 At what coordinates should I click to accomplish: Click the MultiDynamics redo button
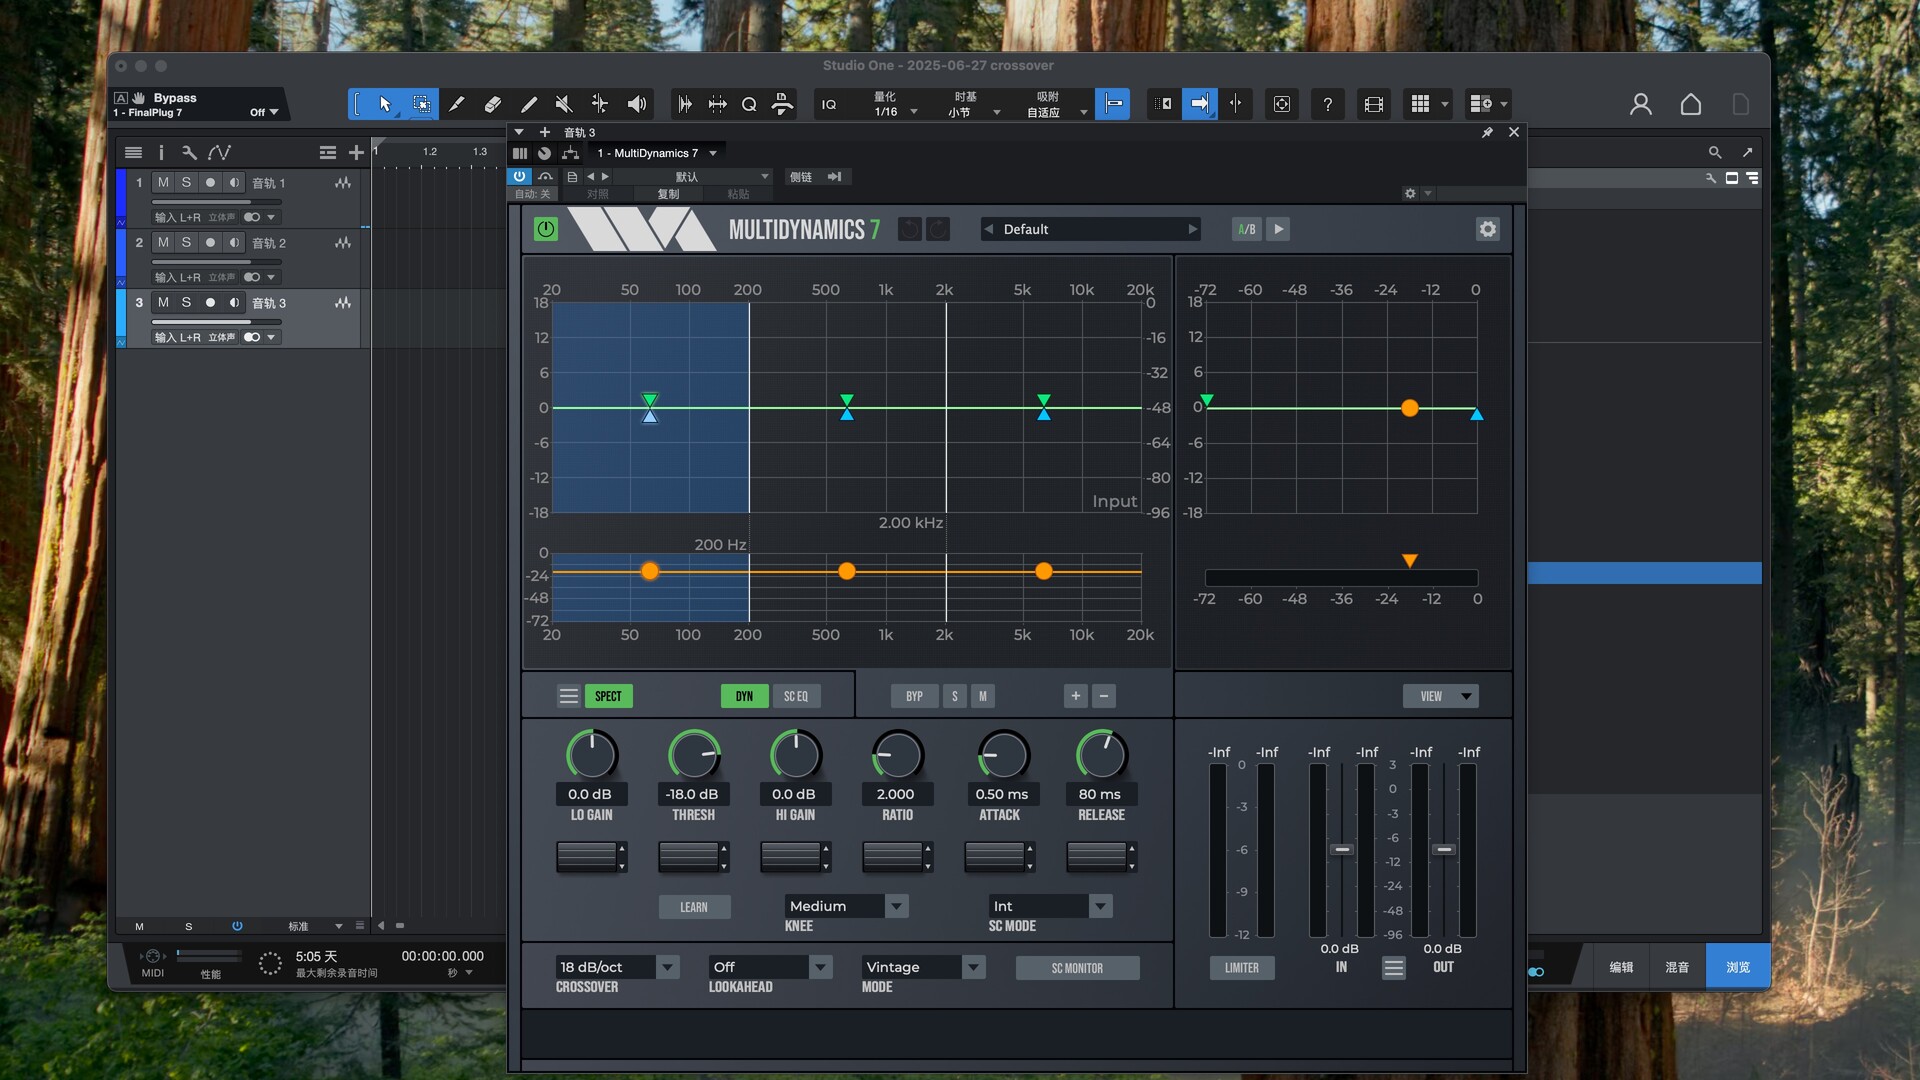click(938, 229)
